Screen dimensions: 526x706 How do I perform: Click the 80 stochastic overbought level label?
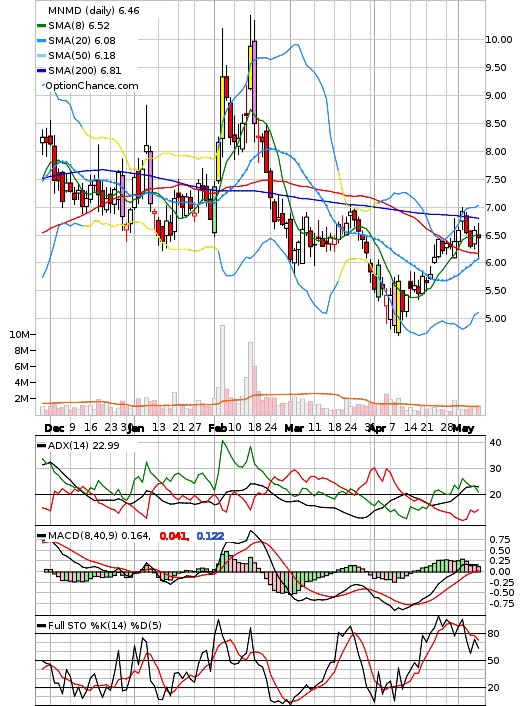[493, 634]
